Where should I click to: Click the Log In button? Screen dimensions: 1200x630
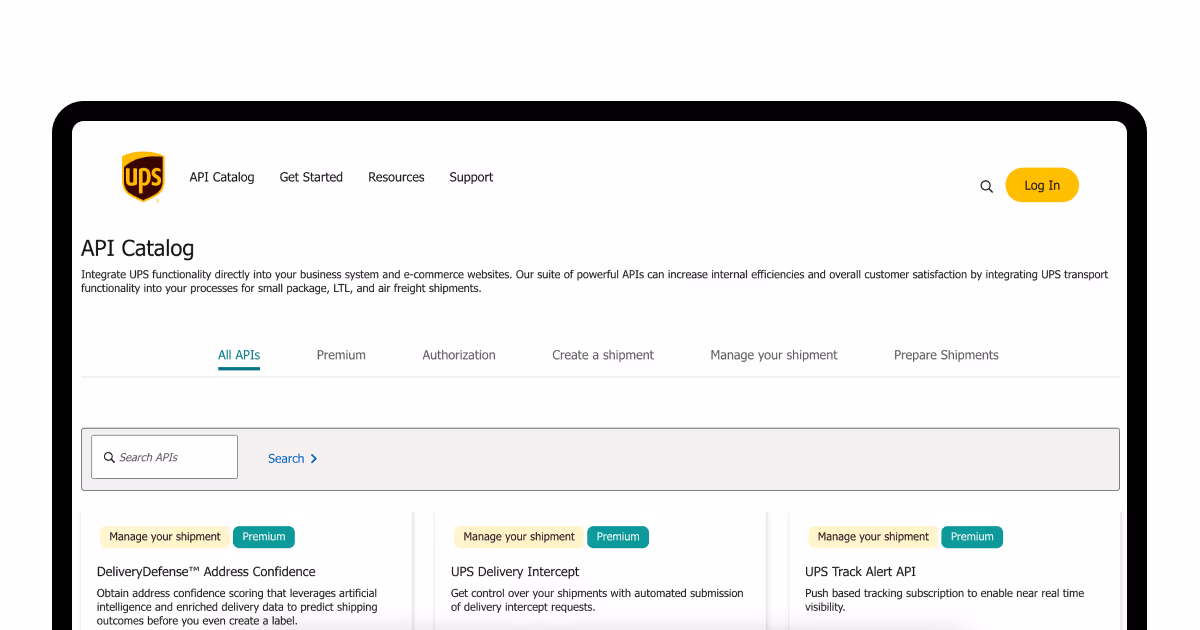[1042, 185]
